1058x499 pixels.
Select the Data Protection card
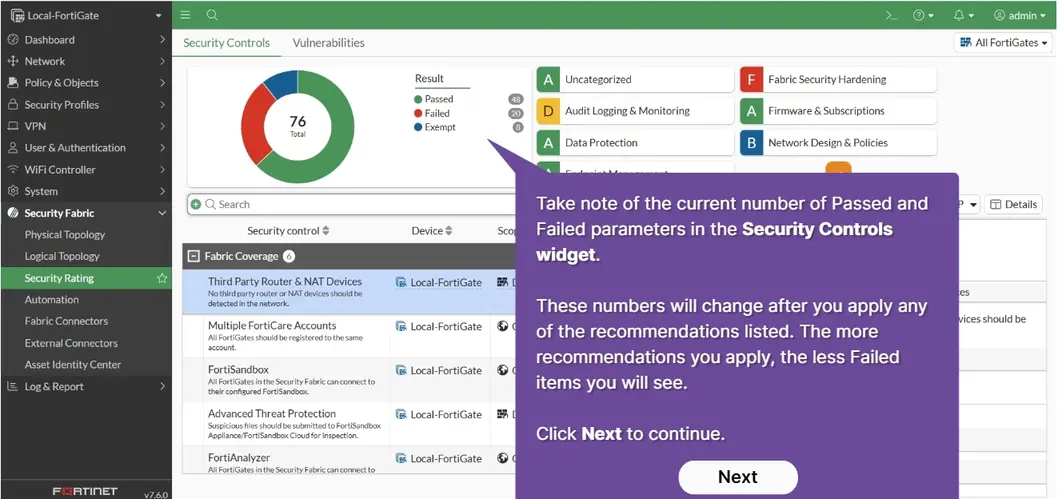coord(635,143)
